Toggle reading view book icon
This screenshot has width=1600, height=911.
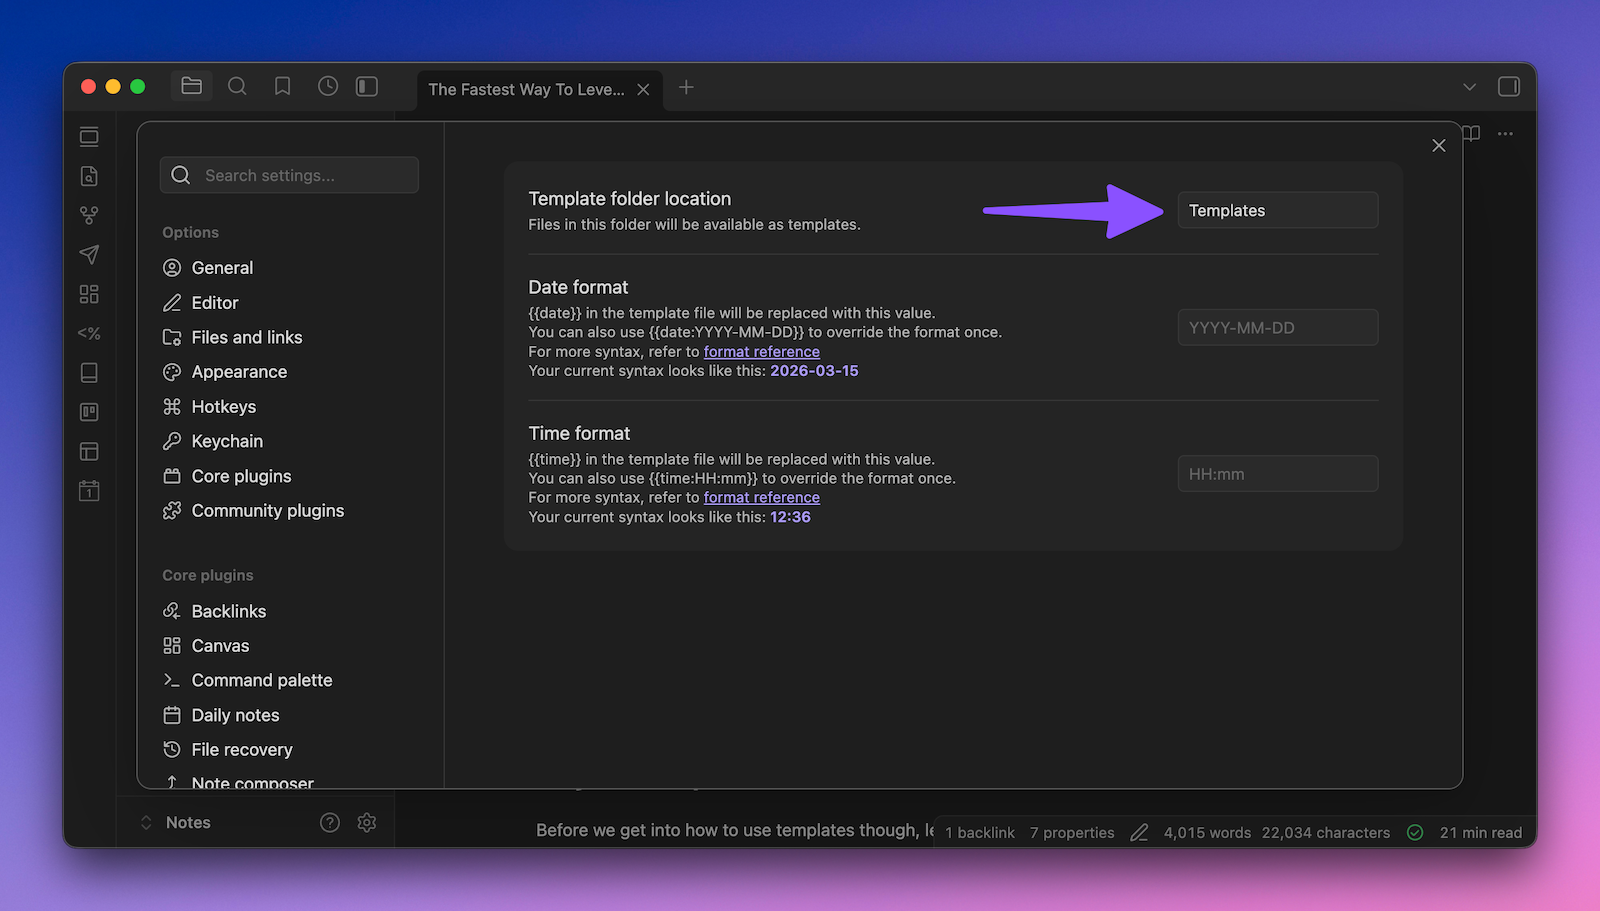[x=1472, y=134]
